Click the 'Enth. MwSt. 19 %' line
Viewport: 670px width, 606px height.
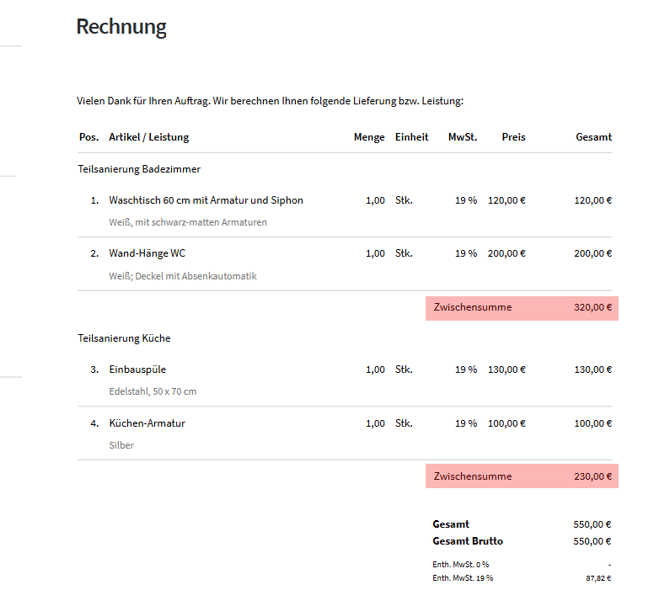point(462,578)
